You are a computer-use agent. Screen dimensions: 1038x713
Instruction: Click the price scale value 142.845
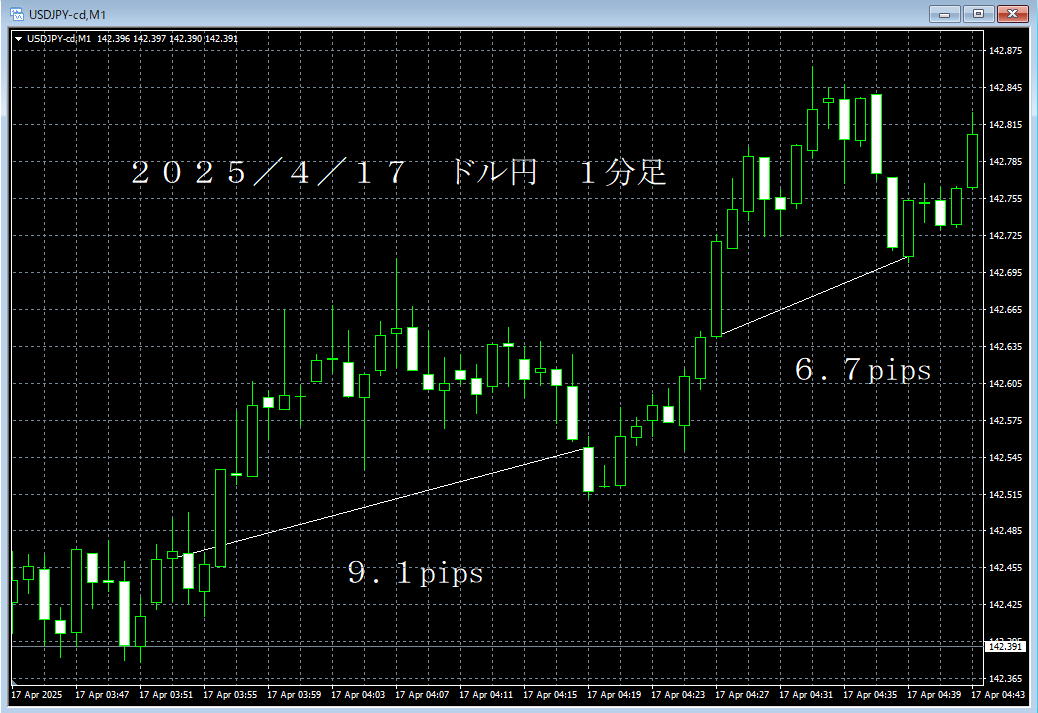click(1005, 88)
